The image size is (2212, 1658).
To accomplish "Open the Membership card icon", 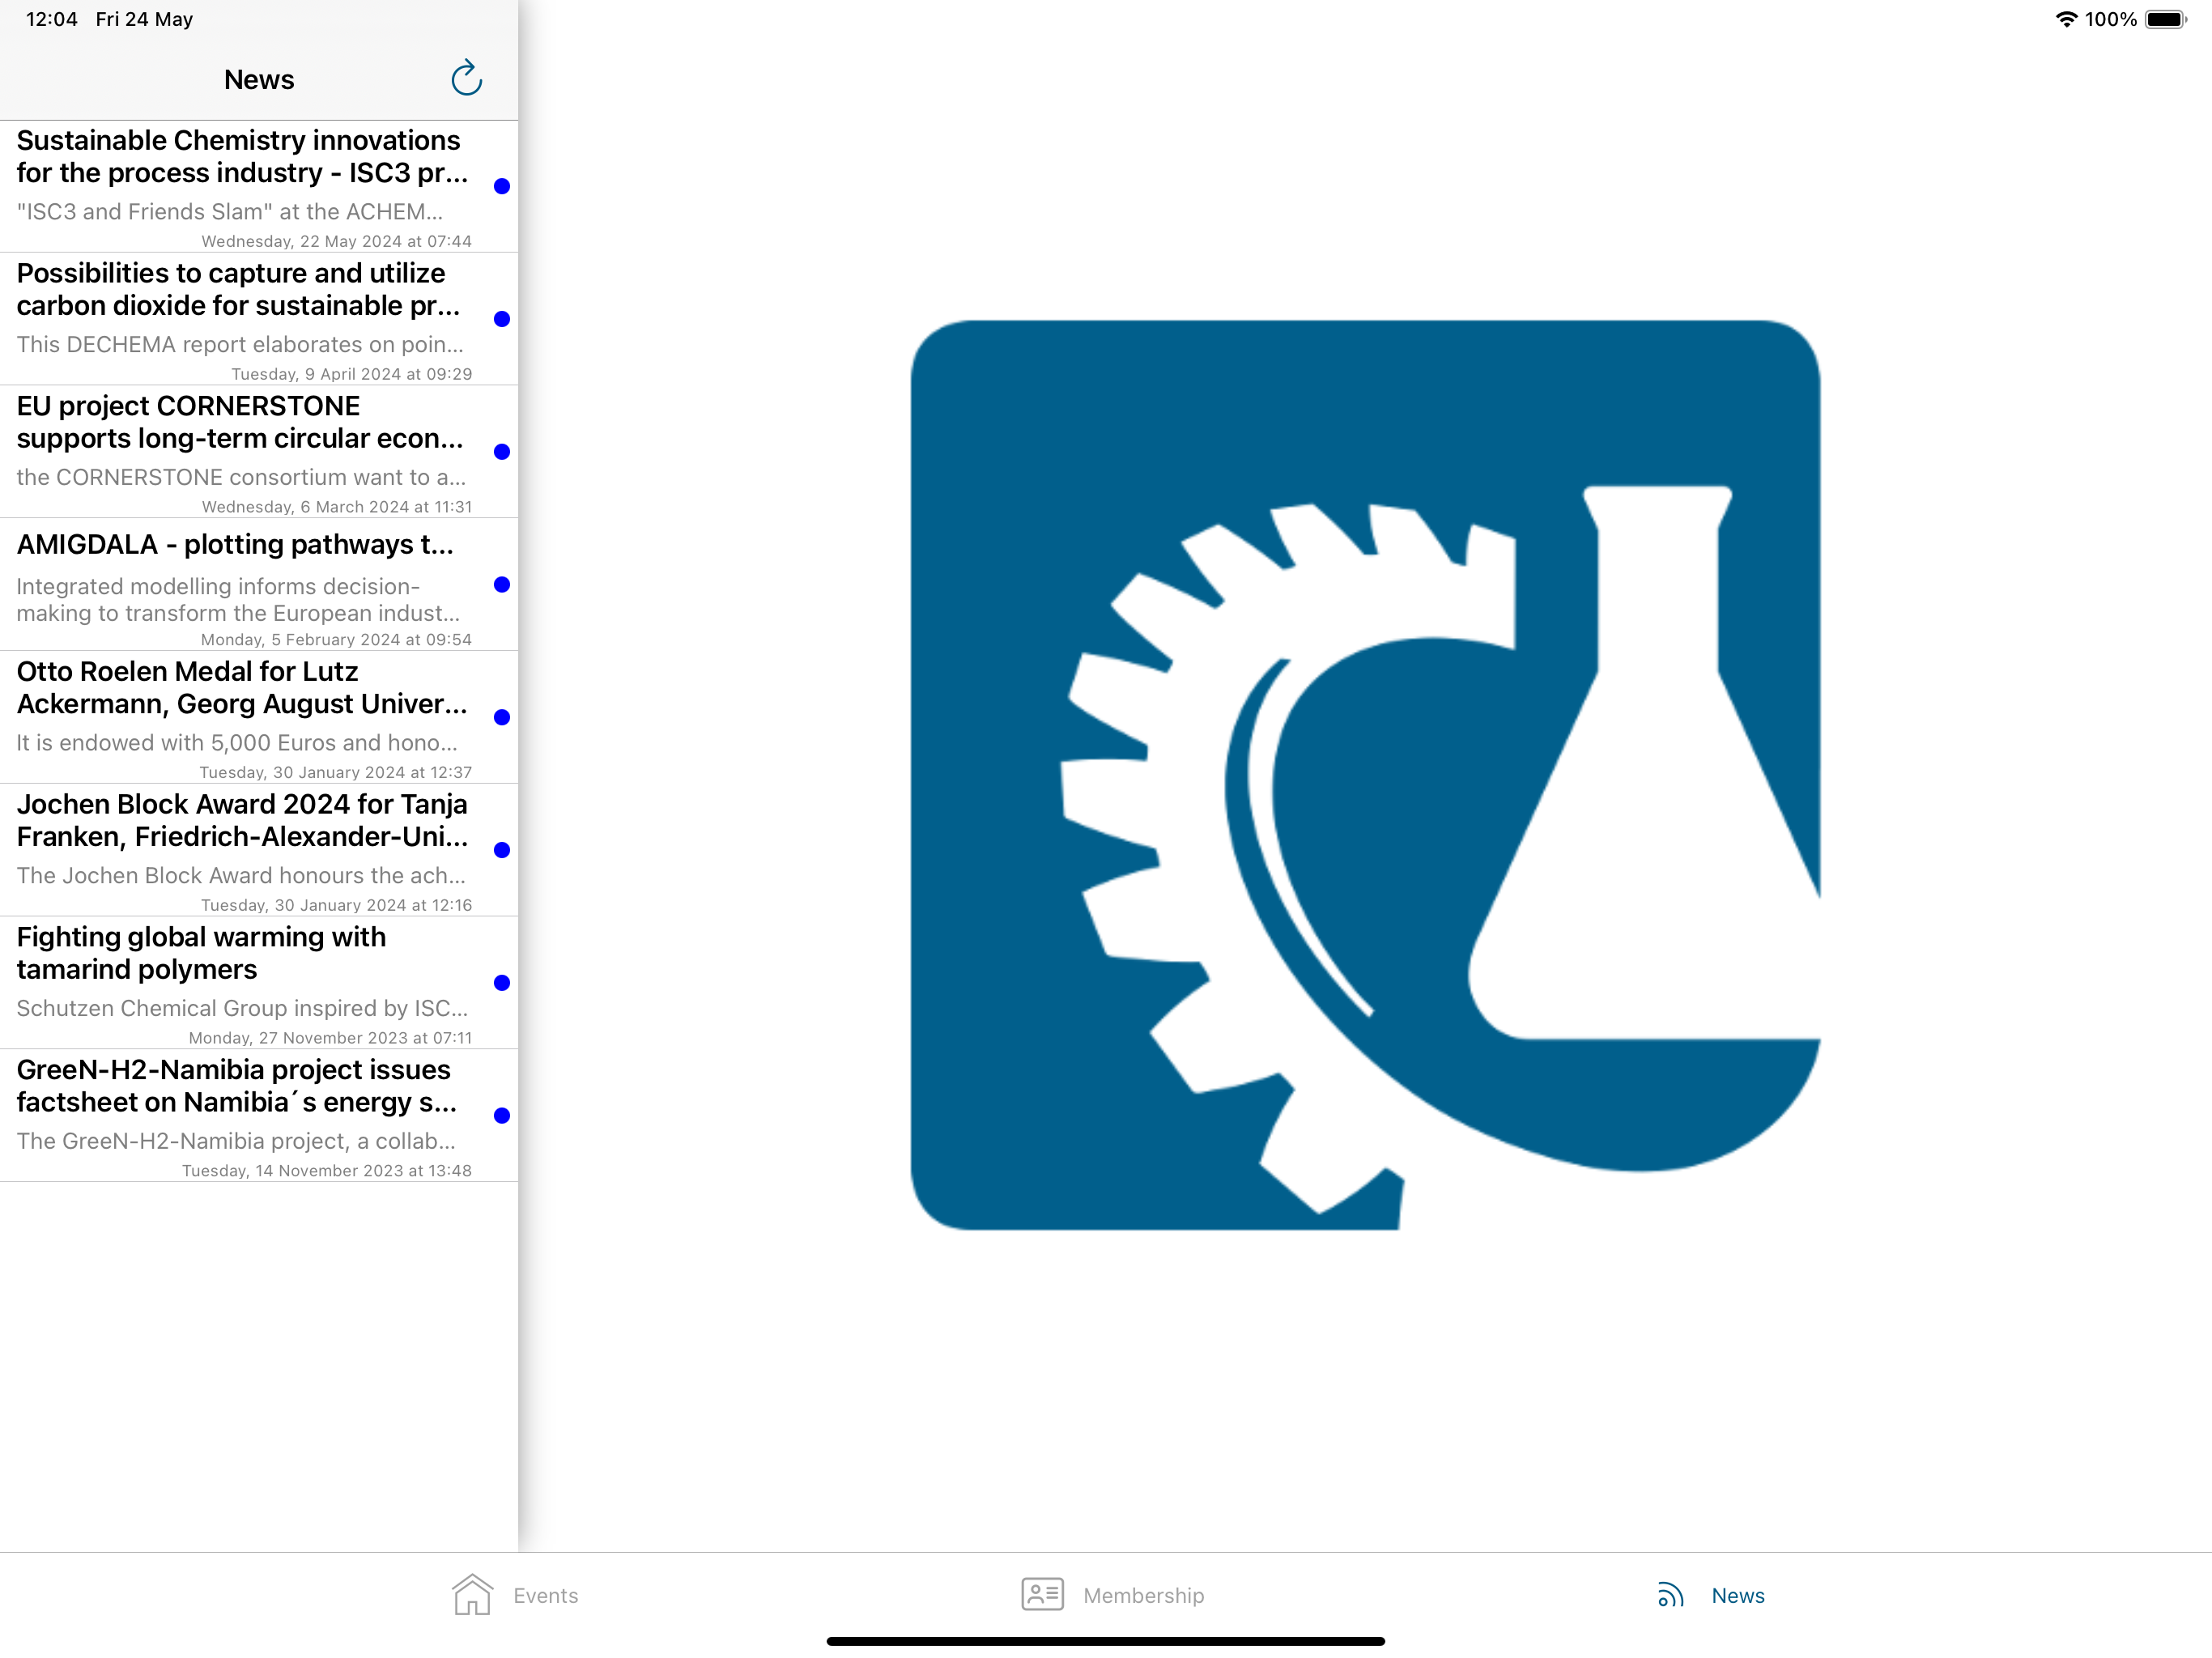I will click(x=1042, y=1594).
